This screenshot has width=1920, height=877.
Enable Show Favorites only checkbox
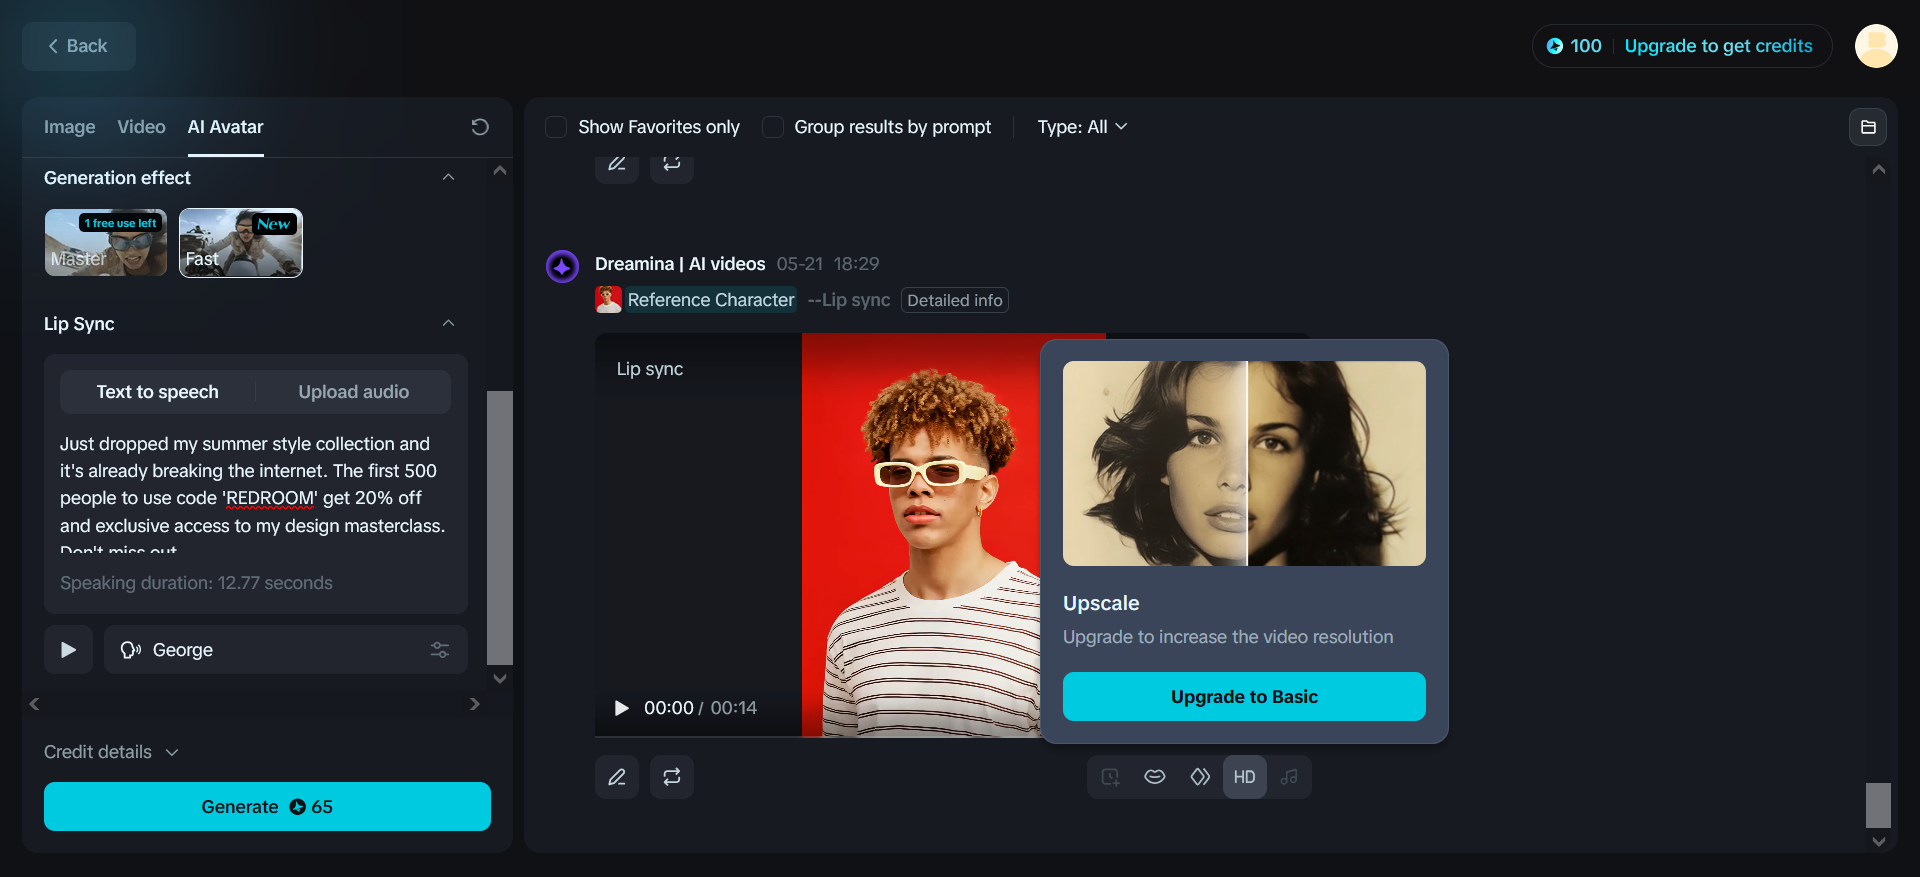pos(556,127)
